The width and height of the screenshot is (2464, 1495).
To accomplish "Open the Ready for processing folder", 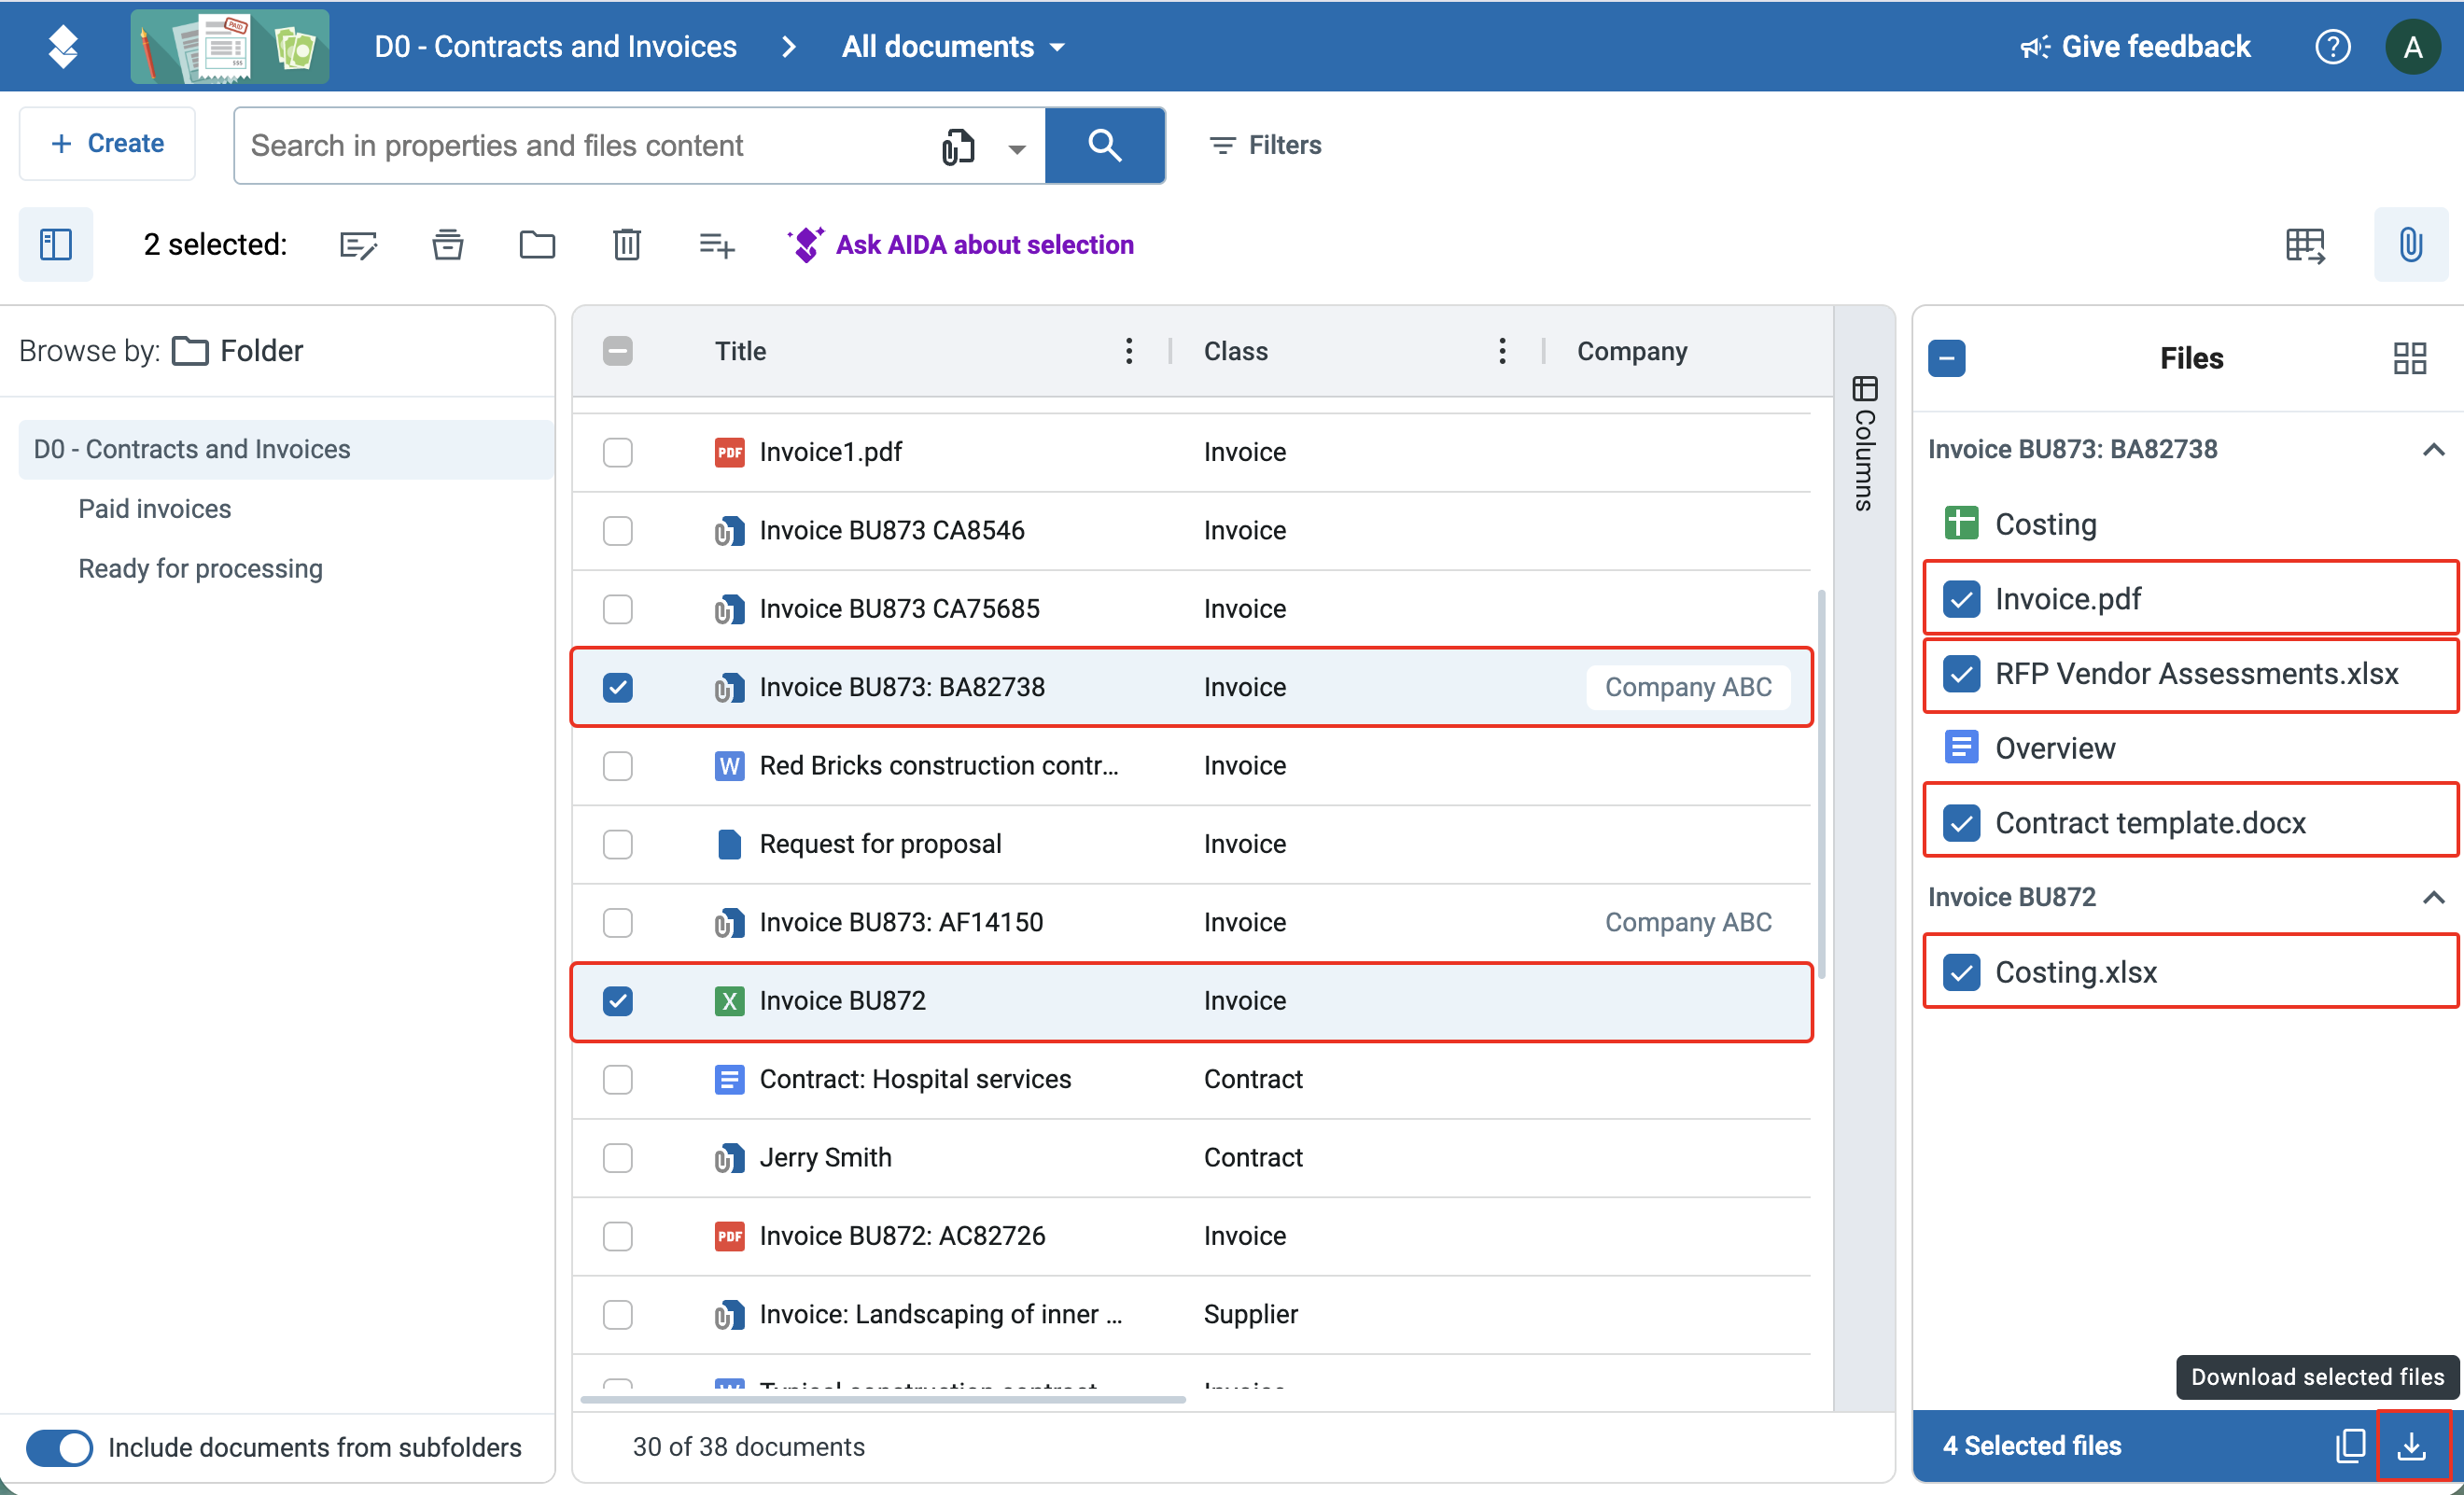I will 201,569.
